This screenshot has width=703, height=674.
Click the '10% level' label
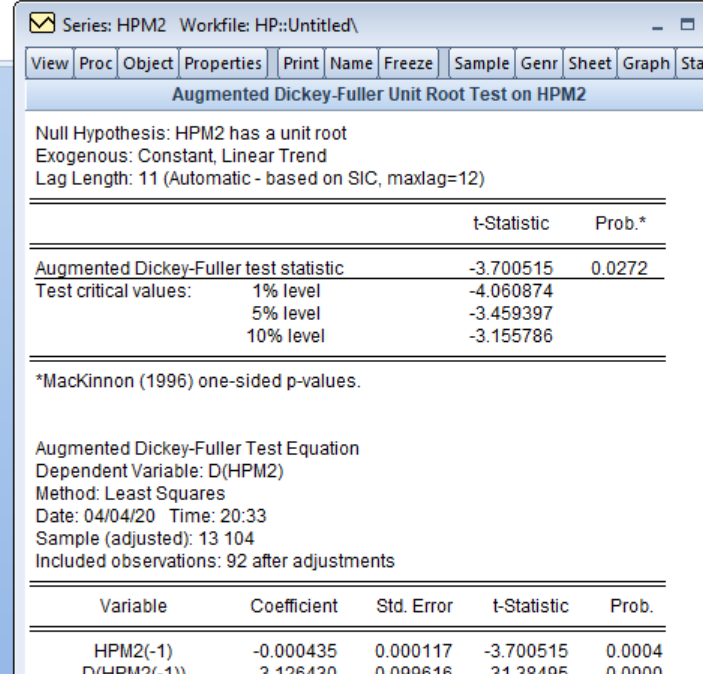point(286,336)
